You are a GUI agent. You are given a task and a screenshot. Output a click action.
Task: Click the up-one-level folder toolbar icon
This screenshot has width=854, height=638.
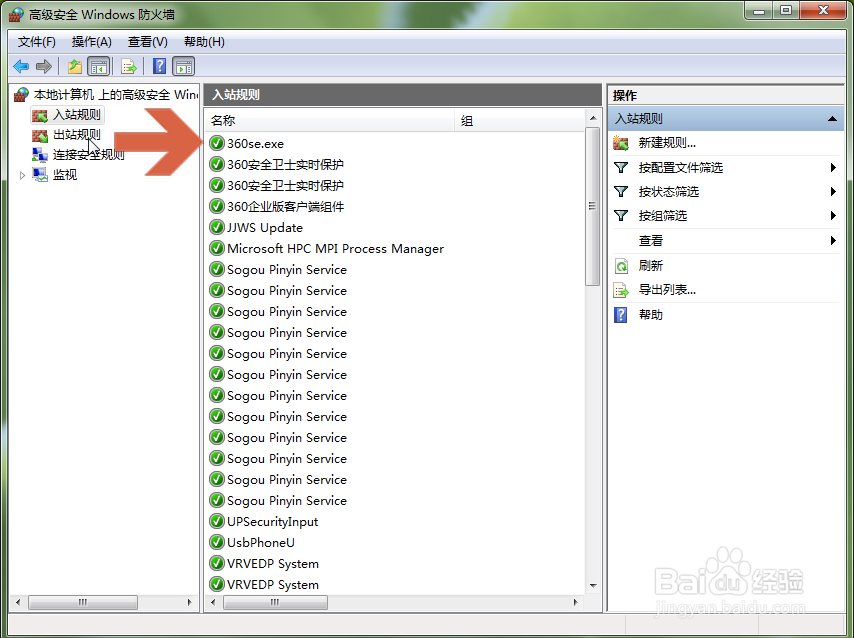(75, 66)
